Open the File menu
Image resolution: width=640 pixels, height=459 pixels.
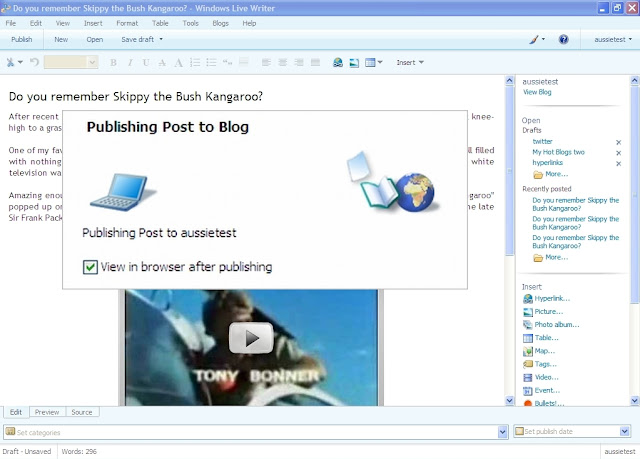click(11, 23)
